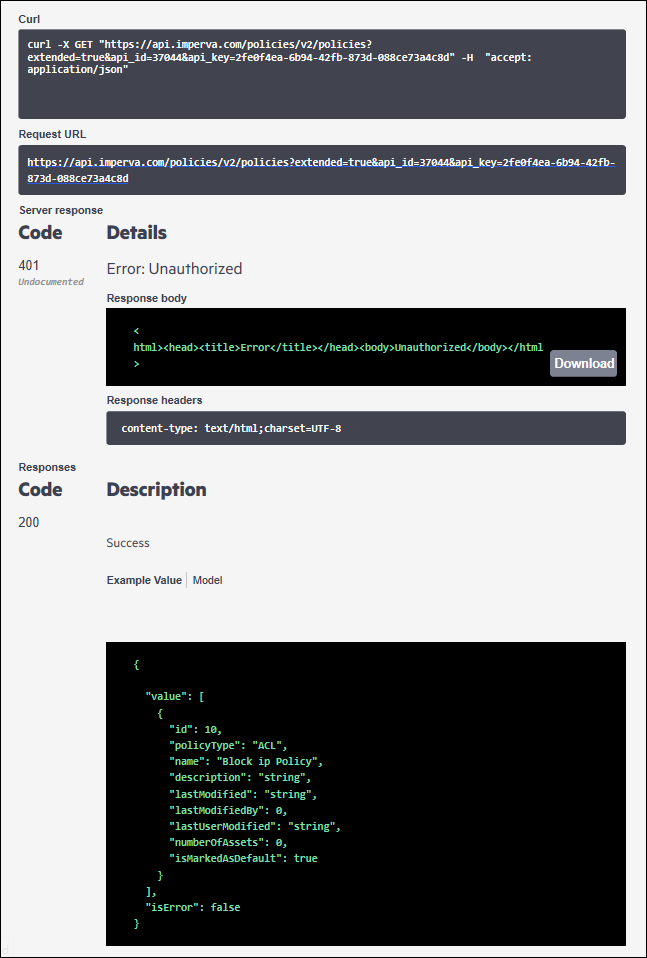Screen dimensions: 647x958
Task: Click the "policyType": "ACL" line
Action: 228,745
